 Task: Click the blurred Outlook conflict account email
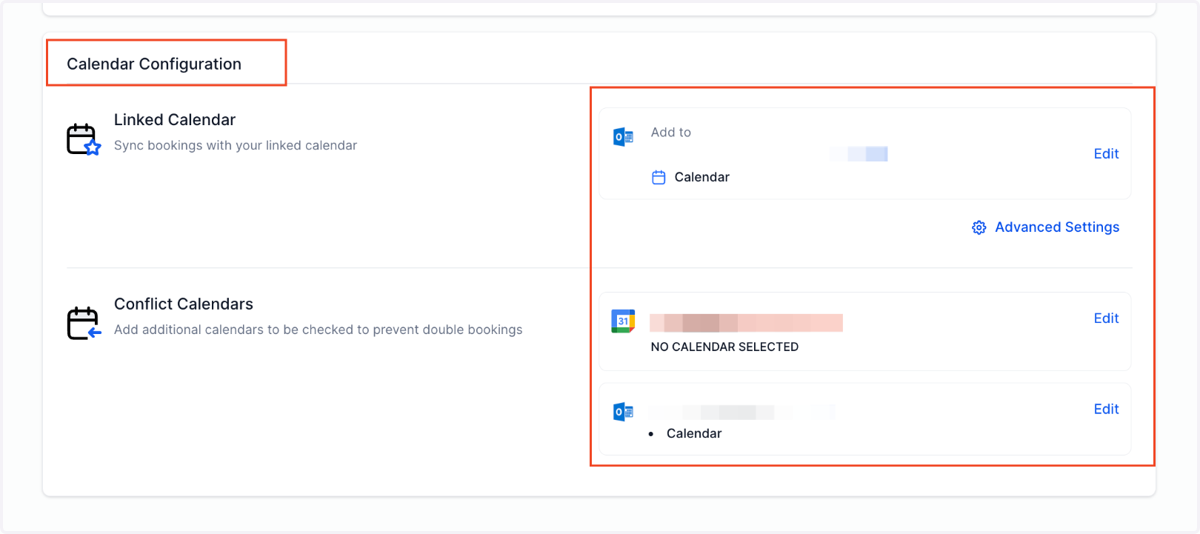pos(742,412)
